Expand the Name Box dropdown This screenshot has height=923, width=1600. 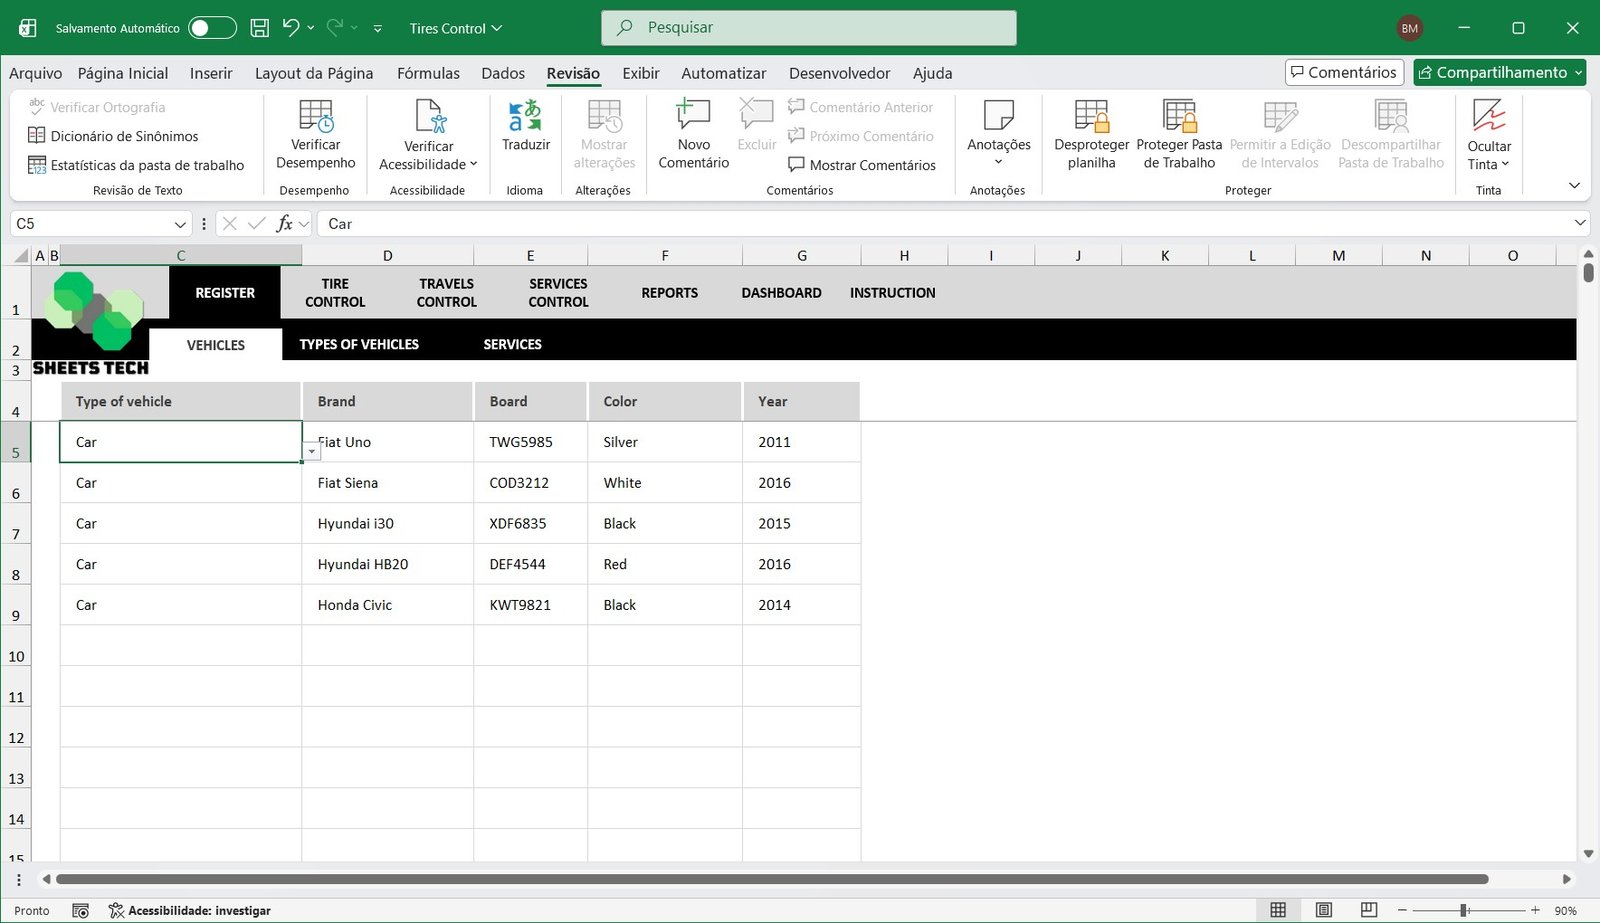point(180,224)
